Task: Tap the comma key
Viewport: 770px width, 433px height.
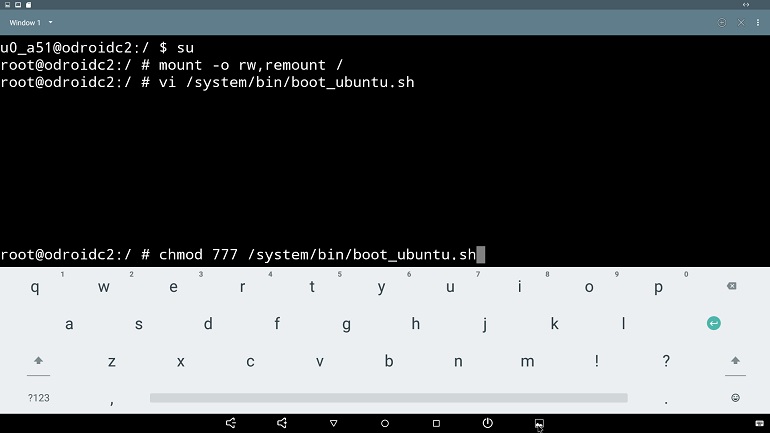Action: (112, 402)
